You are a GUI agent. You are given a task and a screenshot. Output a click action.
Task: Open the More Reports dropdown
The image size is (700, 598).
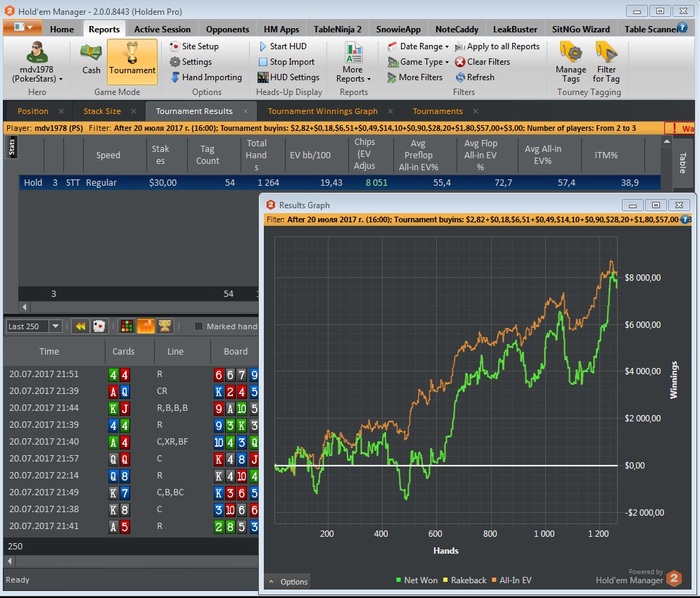click(x=353, y=62)
